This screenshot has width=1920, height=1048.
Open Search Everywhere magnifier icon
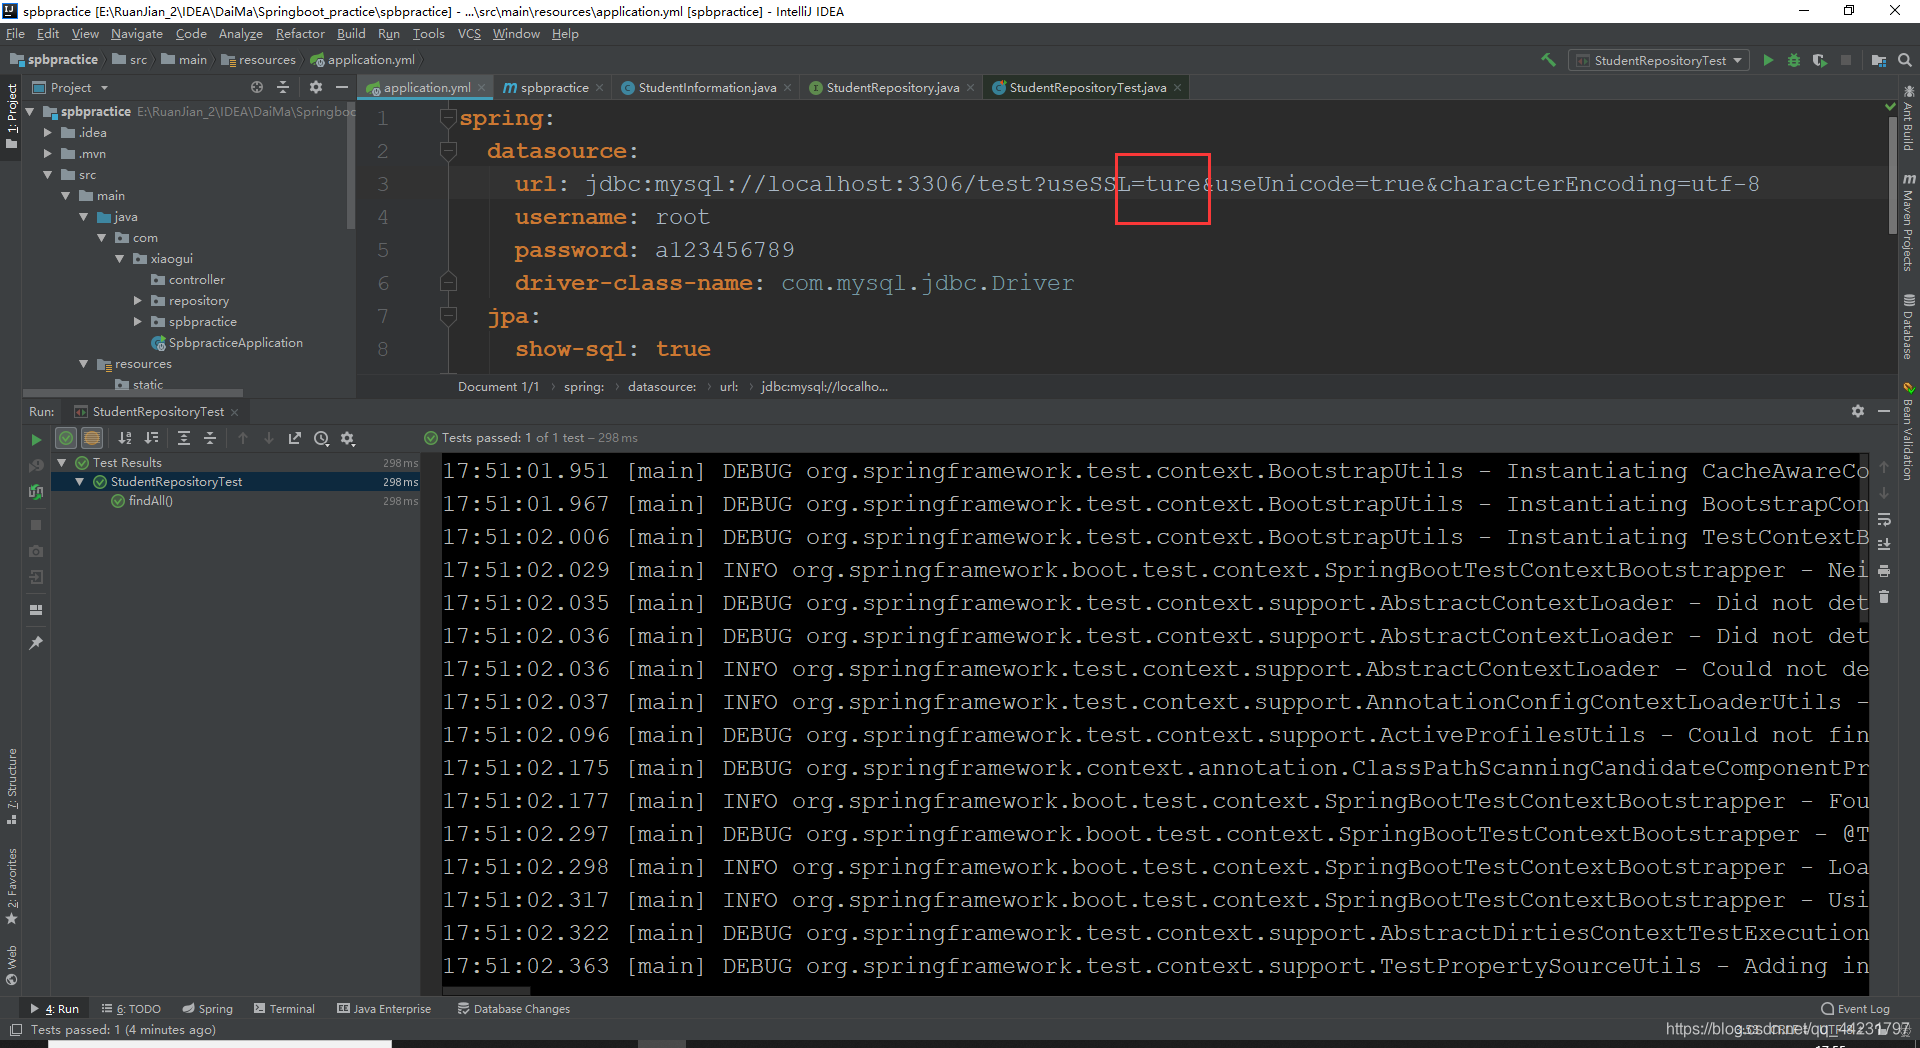tap(1905, 60)
